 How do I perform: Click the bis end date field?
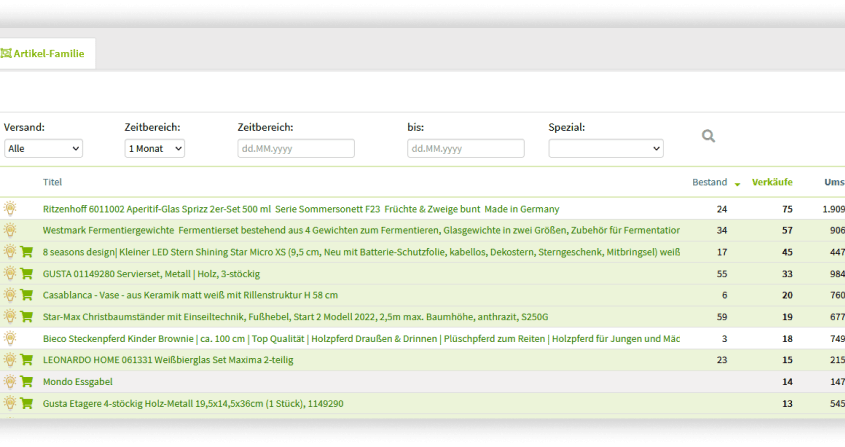[x=466, y=148]
